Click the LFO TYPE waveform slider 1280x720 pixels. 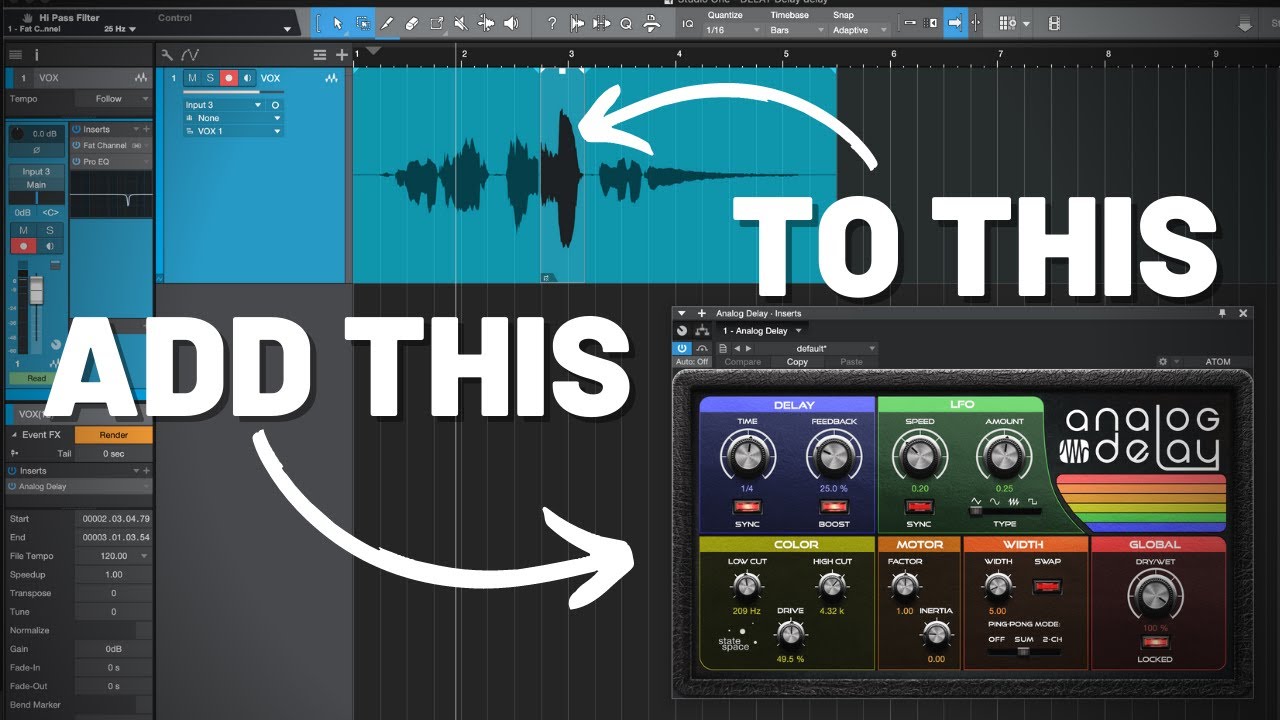click(1005, 511)
